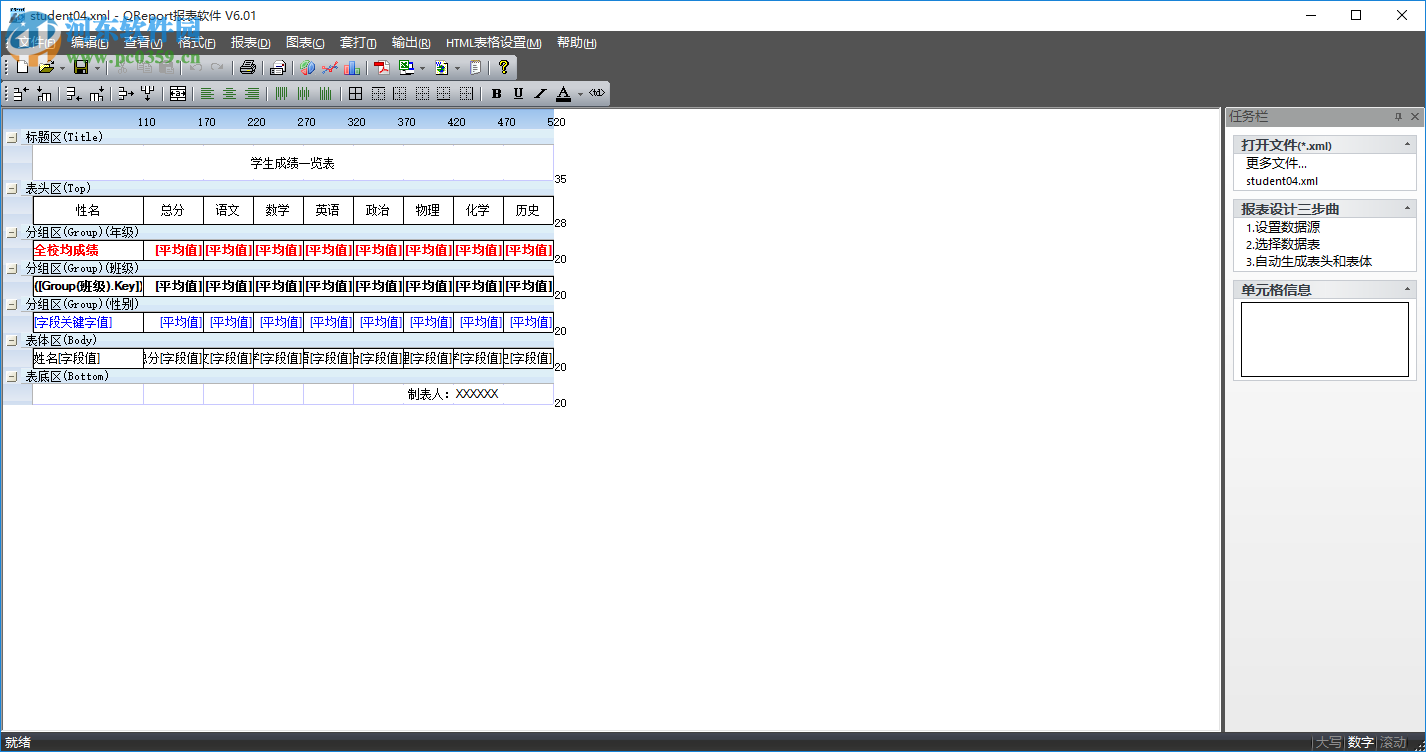This screenshot has width=1426, height=752.
Task: Select the 制表人: XXXXXX footer cell
Action: [x=453, y=394]
